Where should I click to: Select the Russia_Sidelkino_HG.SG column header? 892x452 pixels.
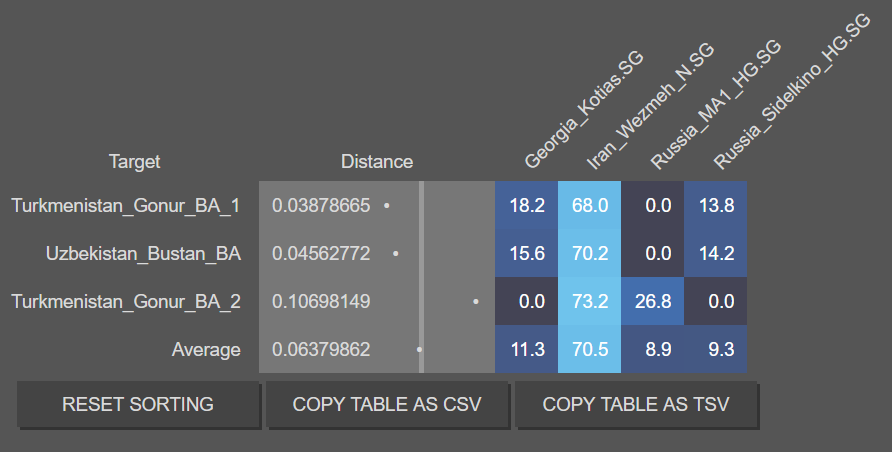[x=791, y=92]
